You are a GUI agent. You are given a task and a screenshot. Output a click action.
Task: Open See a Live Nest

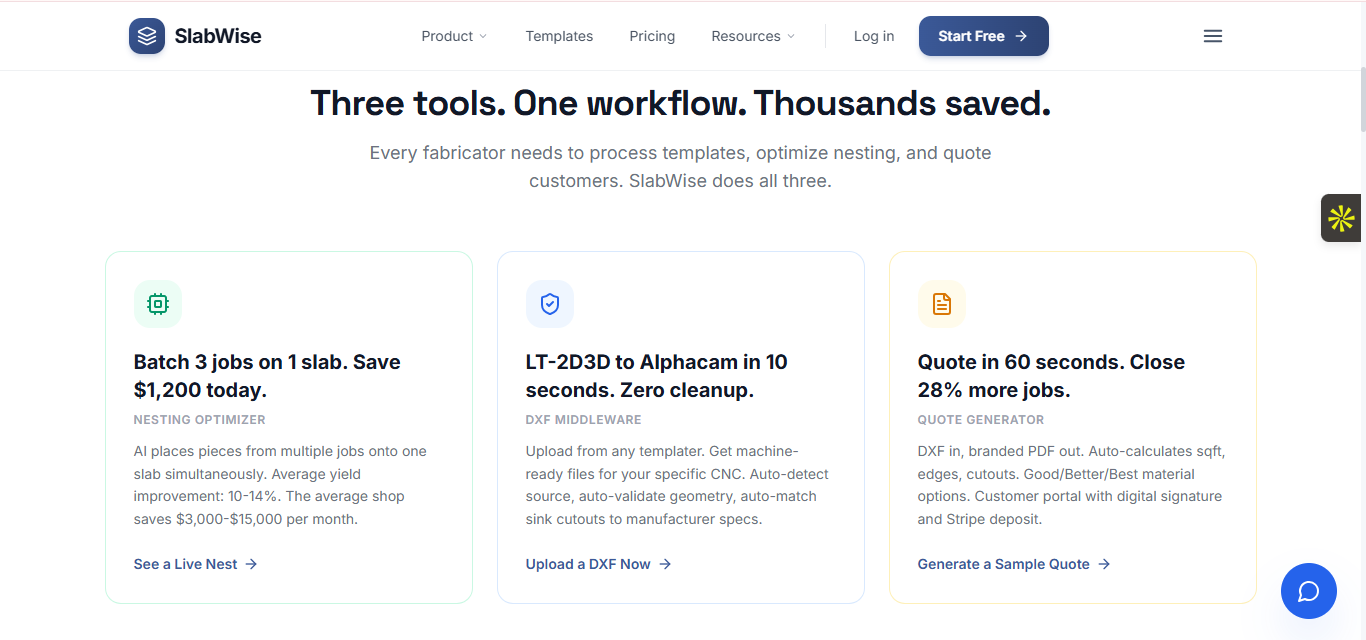click(x=185, y=564)
